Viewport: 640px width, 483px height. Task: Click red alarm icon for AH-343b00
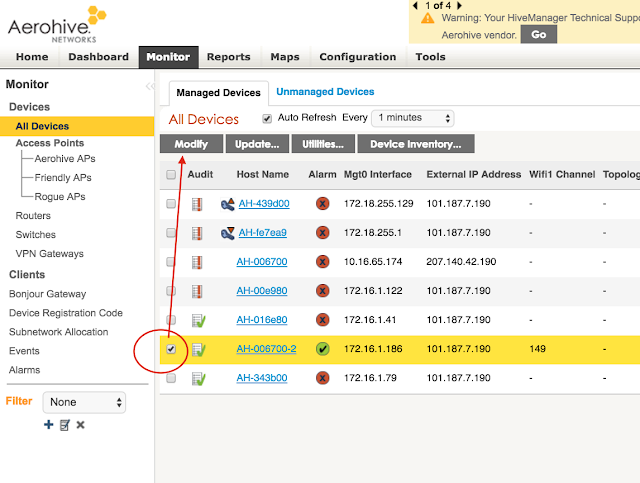tap(322, 378)
